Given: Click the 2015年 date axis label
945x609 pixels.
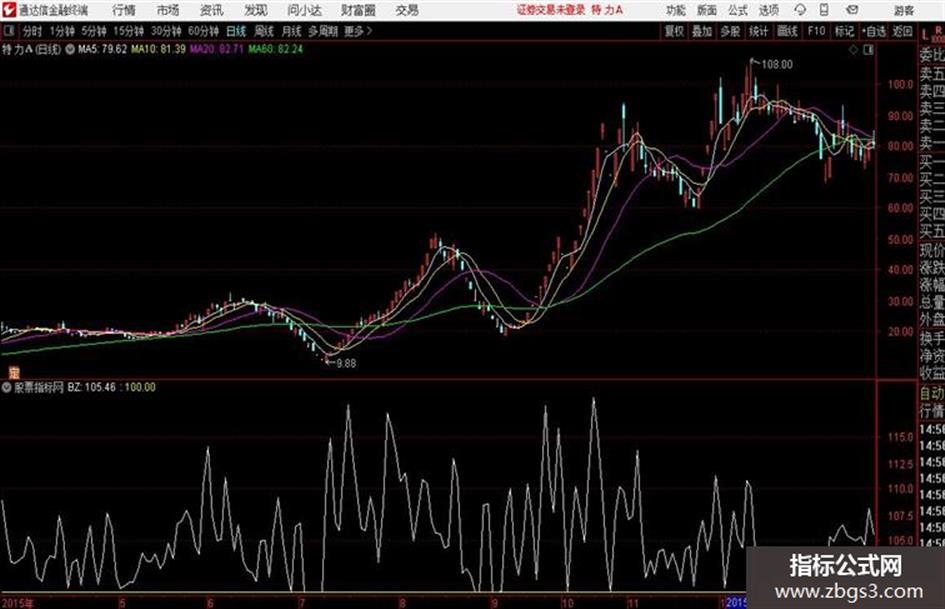Looking at the screenshot, I should pos(17,603).
